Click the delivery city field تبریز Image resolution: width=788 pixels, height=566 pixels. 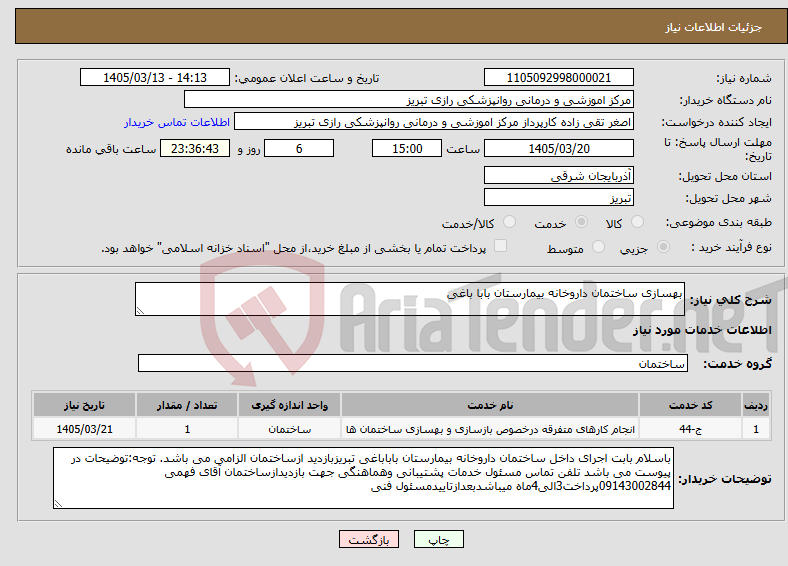coord(559,197)
